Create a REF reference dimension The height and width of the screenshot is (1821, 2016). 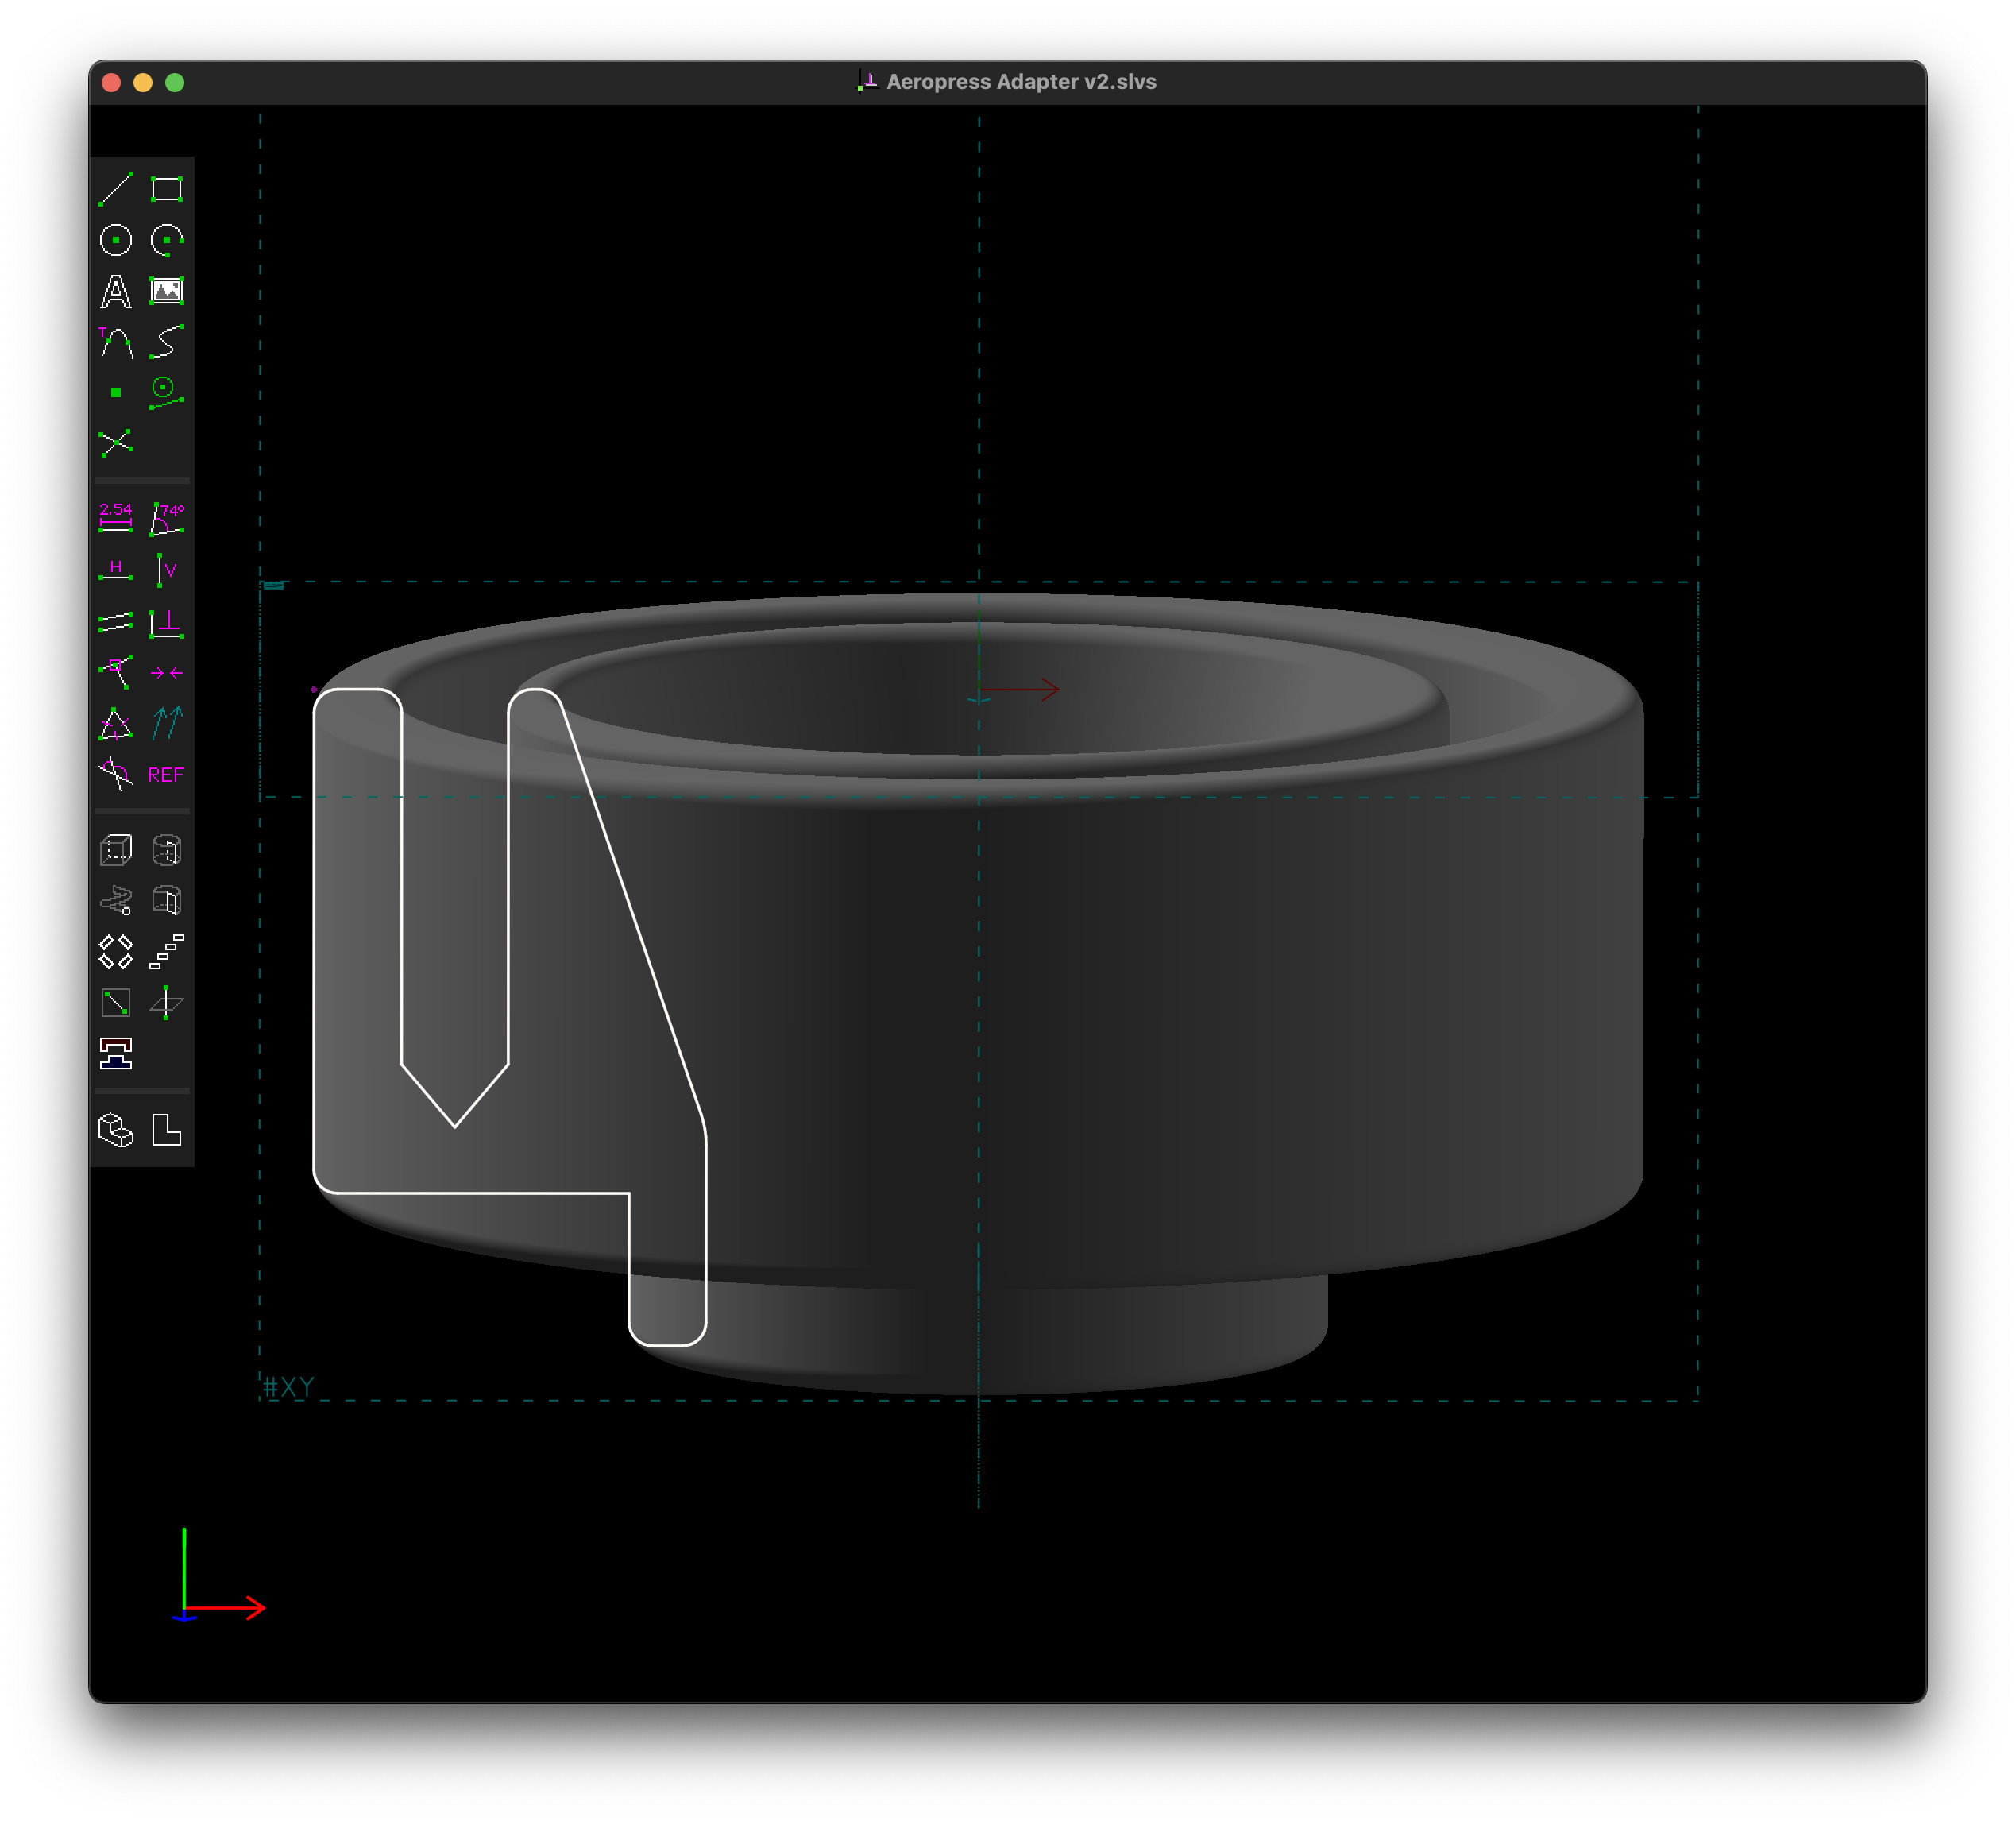click(x=168, y=774)
